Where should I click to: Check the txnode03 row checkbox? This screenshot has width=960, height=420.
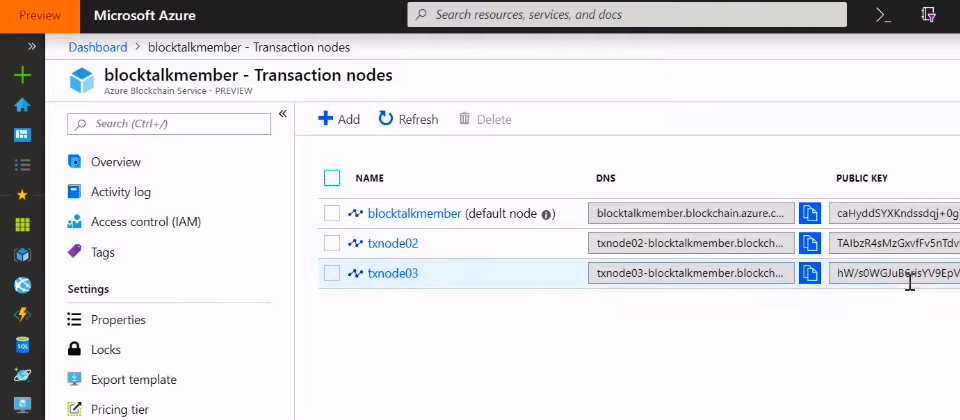[332, 273]
